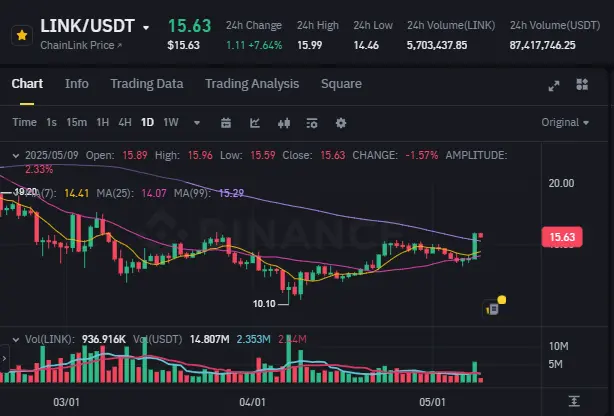Viewport: 614px width, 416px height.
Task: Select the 1s interval
Action: point(51,122)
